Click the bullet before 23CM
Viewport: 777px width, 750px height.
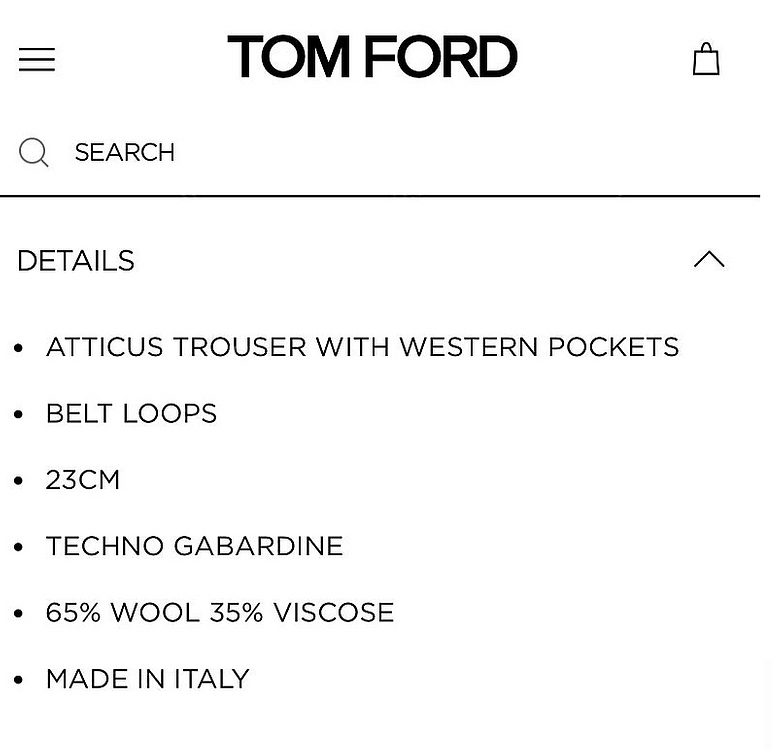tap(18, 481)
